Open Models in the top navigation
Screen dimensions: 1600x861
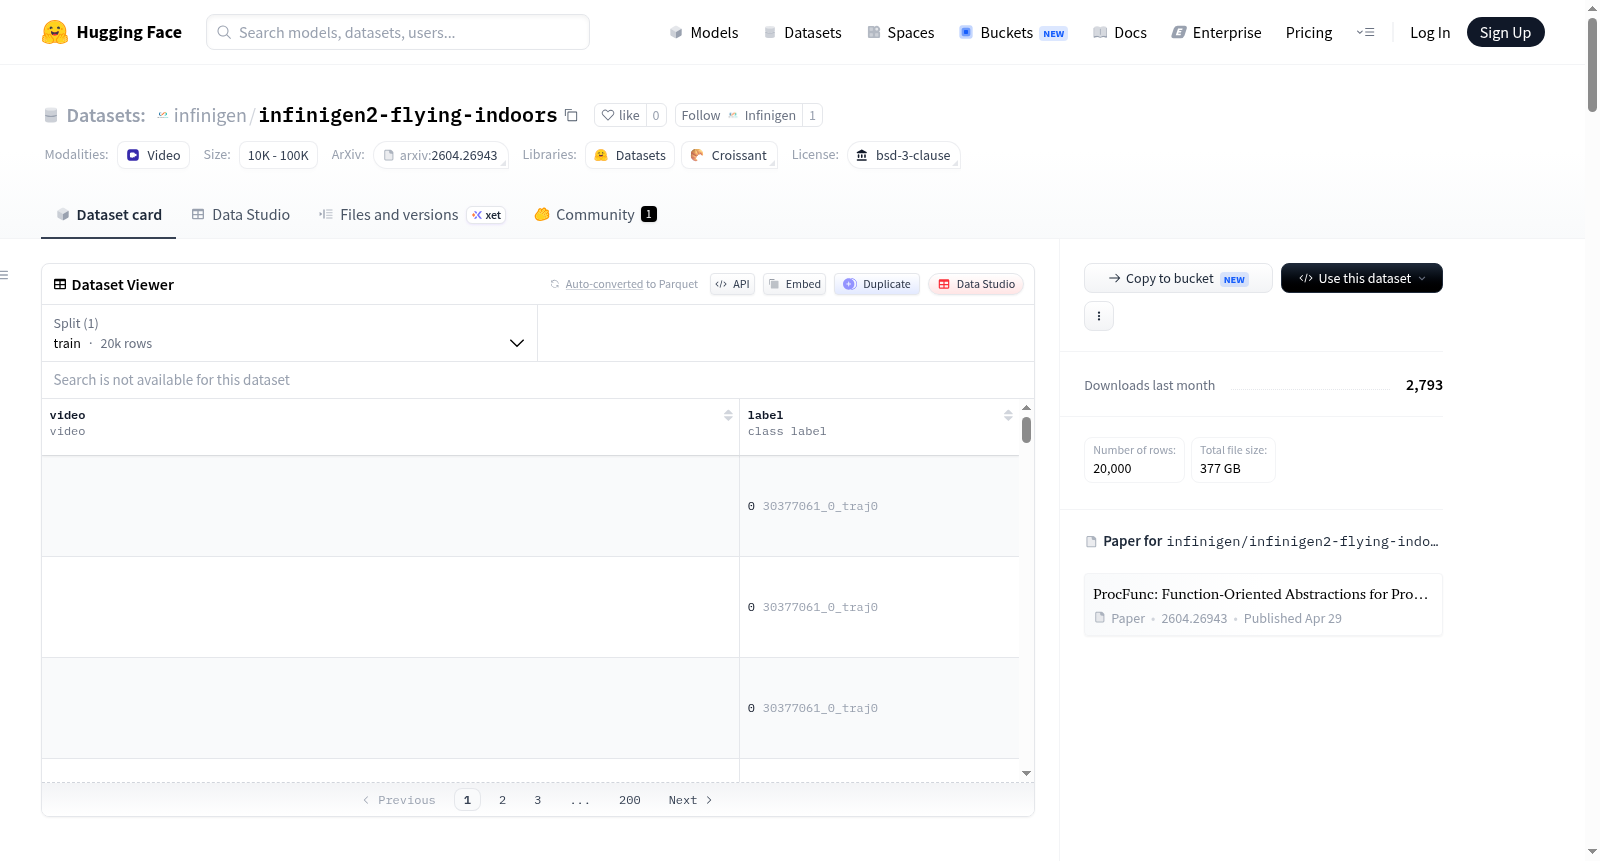coord(704,32)
